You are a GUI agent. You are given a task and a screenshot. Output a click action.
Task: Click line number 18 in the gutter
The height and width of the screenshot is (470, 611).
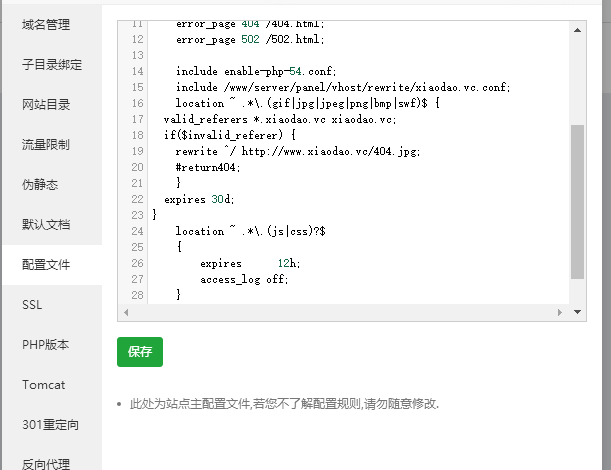tap(136, 135)
